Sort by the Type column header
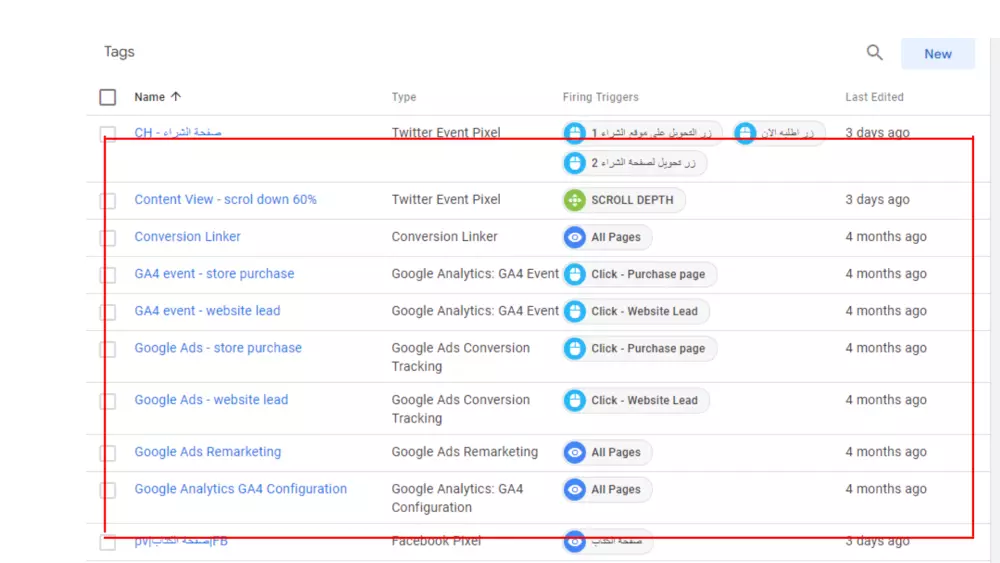 (x=404, y=97)
